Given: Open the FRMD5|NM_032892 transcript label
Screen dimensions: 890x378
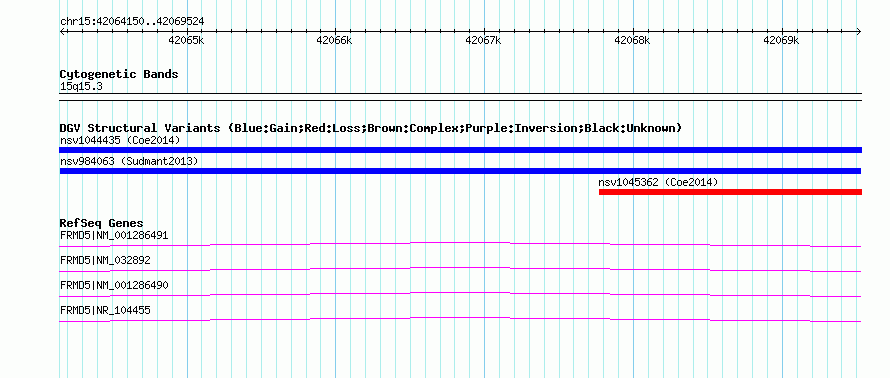Looking at the screenshot, I should point(105,260).
